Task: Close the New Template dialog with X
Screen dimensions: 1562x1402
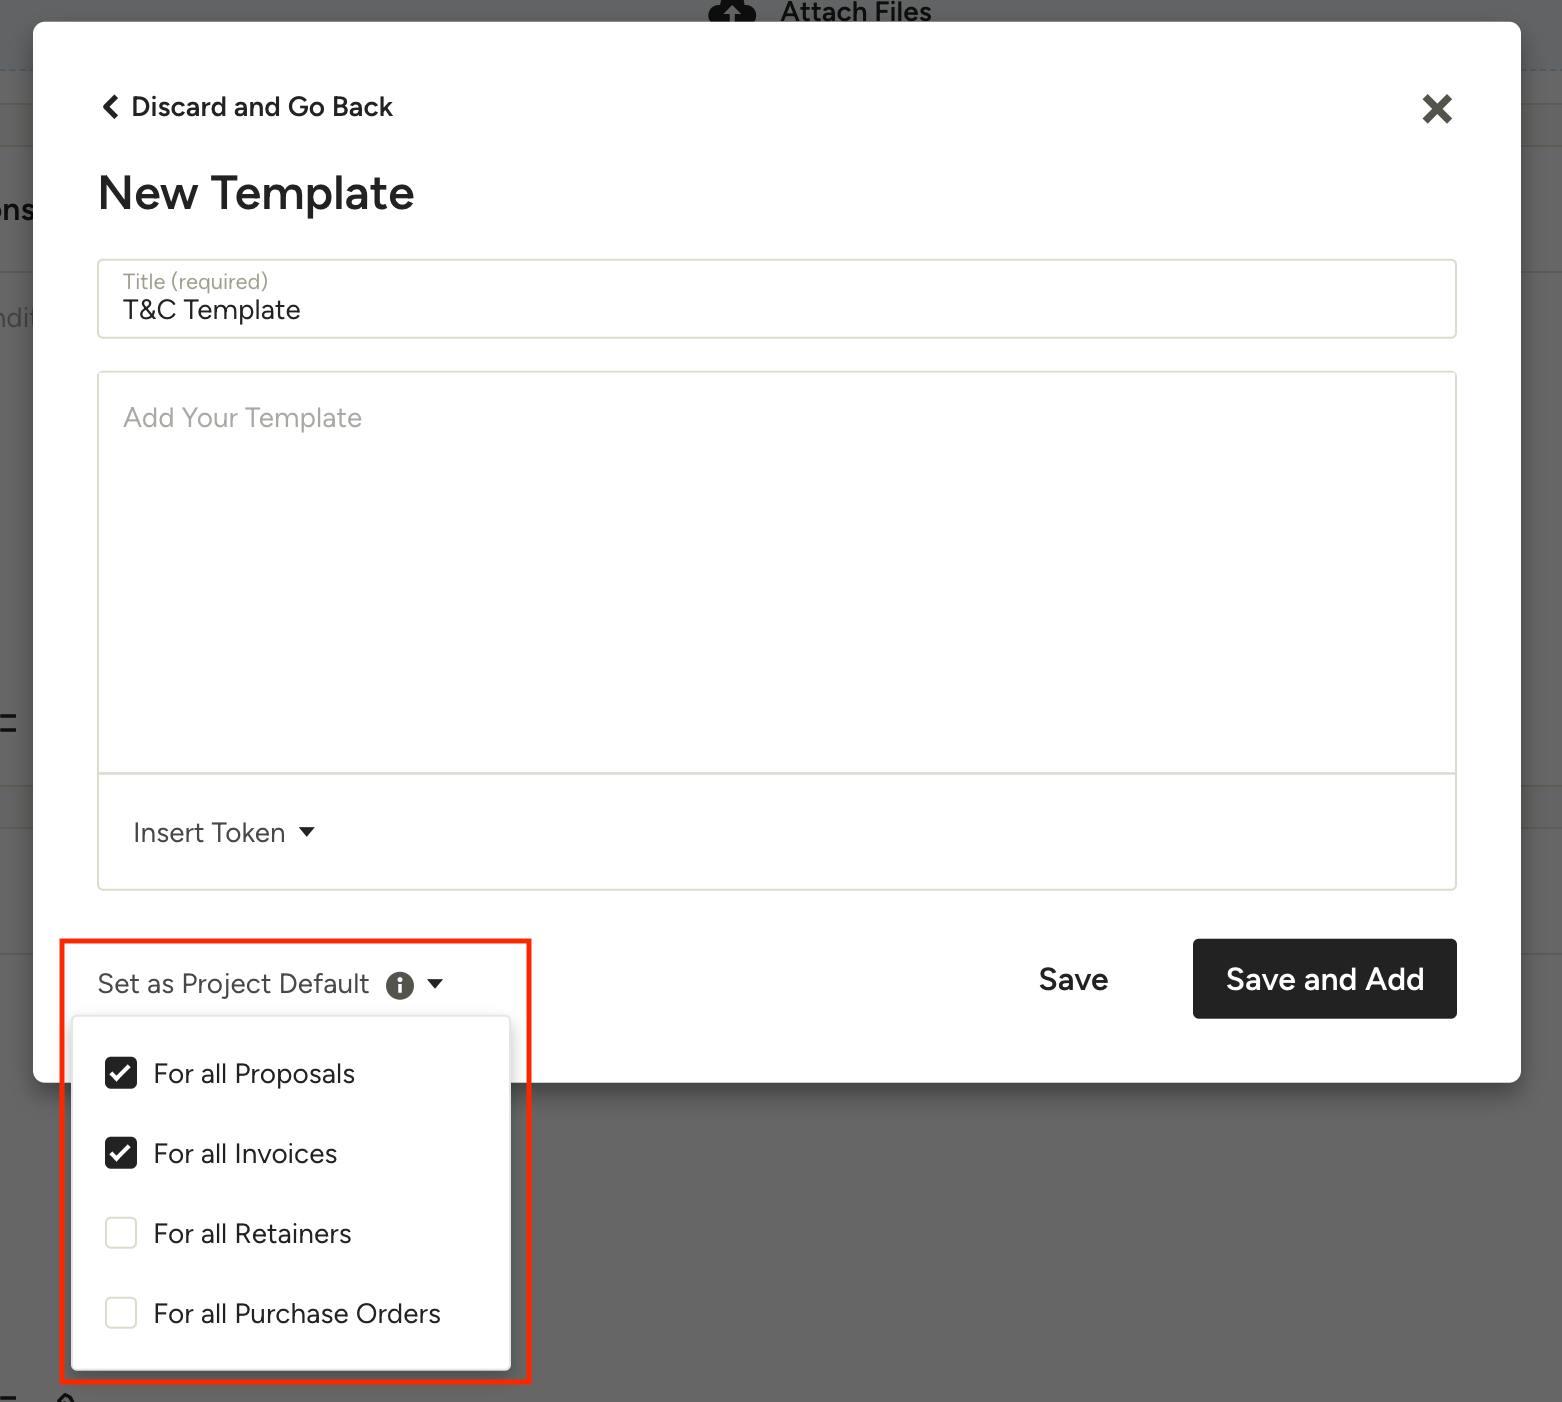Action: tap(1436, 108)
